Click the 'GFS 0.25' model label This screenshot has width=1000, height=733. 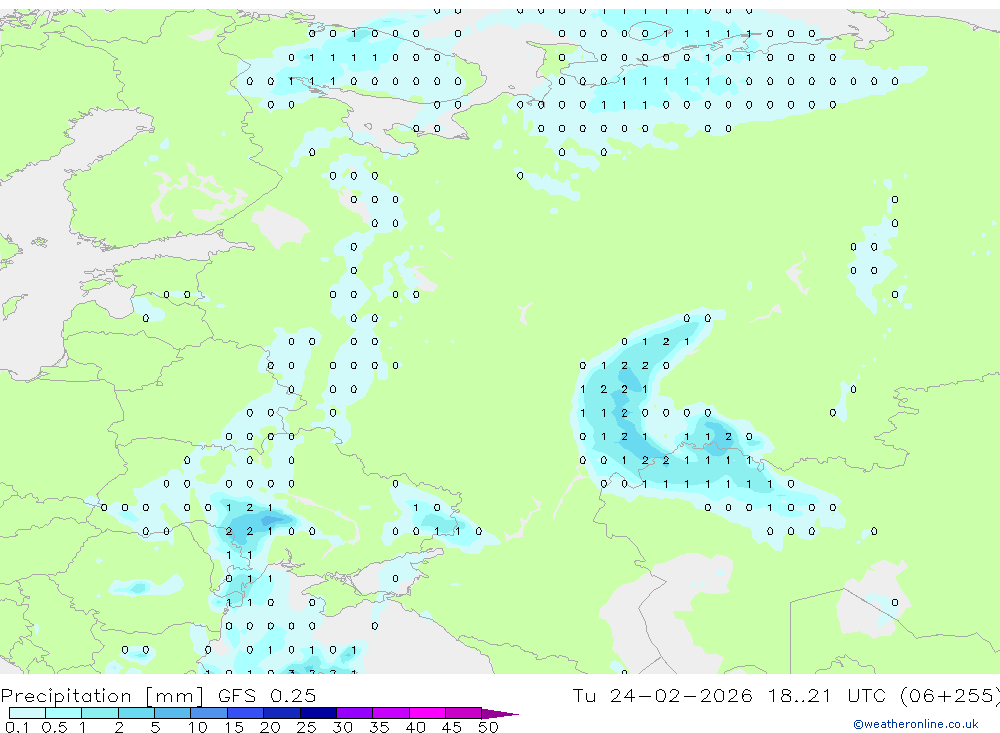tap(267, 695)
